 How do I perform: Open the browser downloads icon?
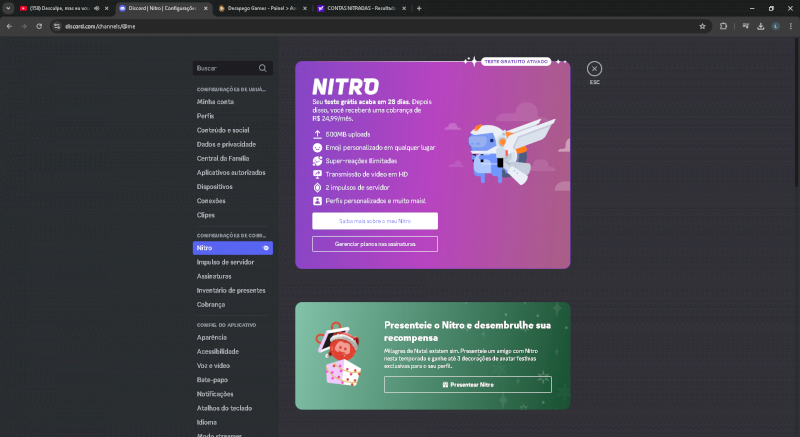[x=760, y=26]
